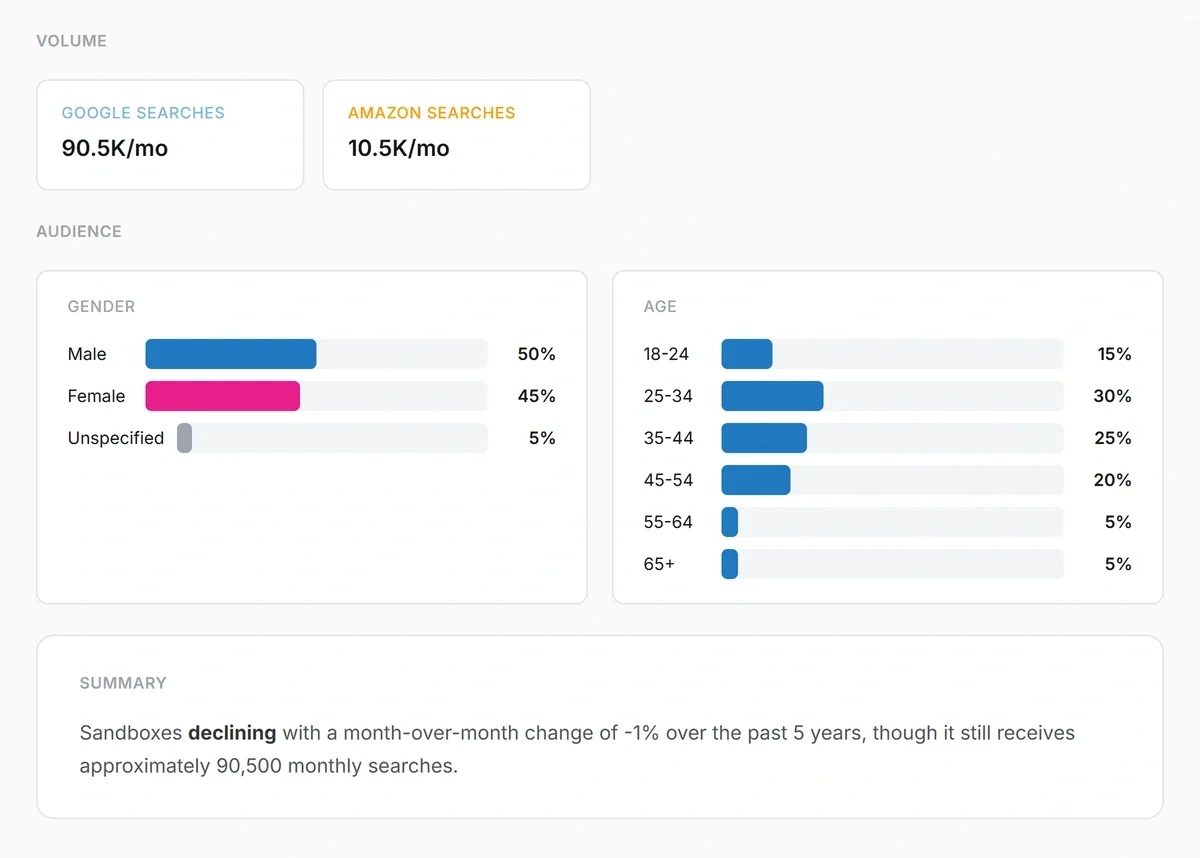Viewport: 1200px width, 858px height.
Task: Select the 15% value for ages 18-24
Action: click(x=1114, y=354)
